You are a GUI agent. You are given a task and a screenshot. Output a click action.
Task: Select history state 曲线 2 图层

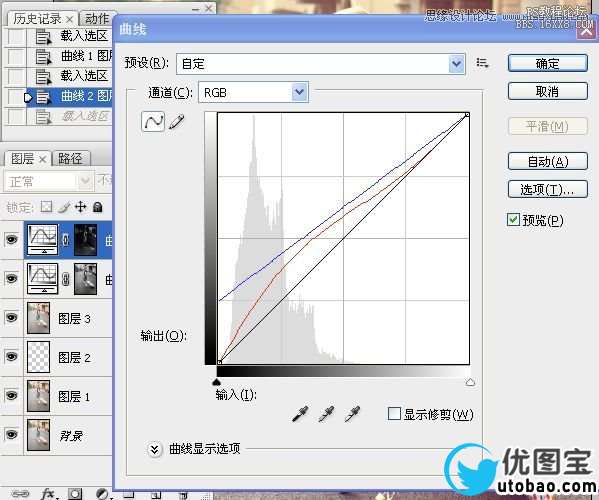click(69, 97)
